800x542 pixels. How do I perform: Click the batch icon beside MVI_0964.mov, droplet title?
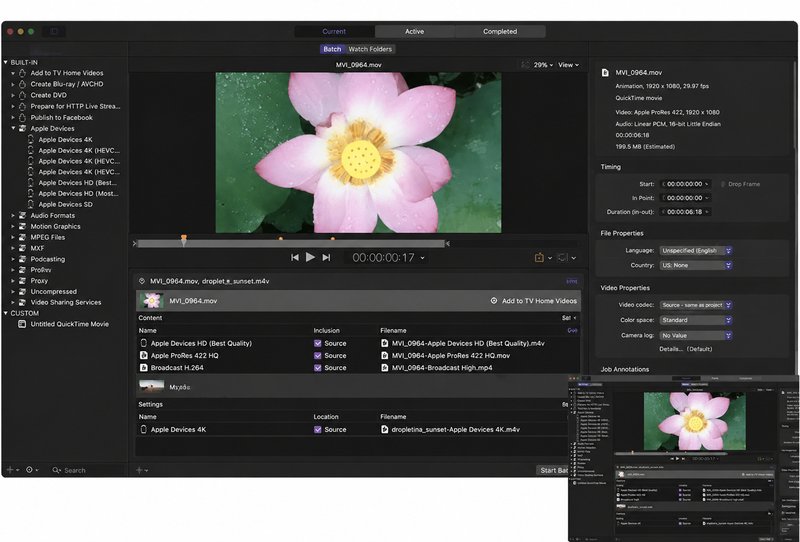coord(142,281)
